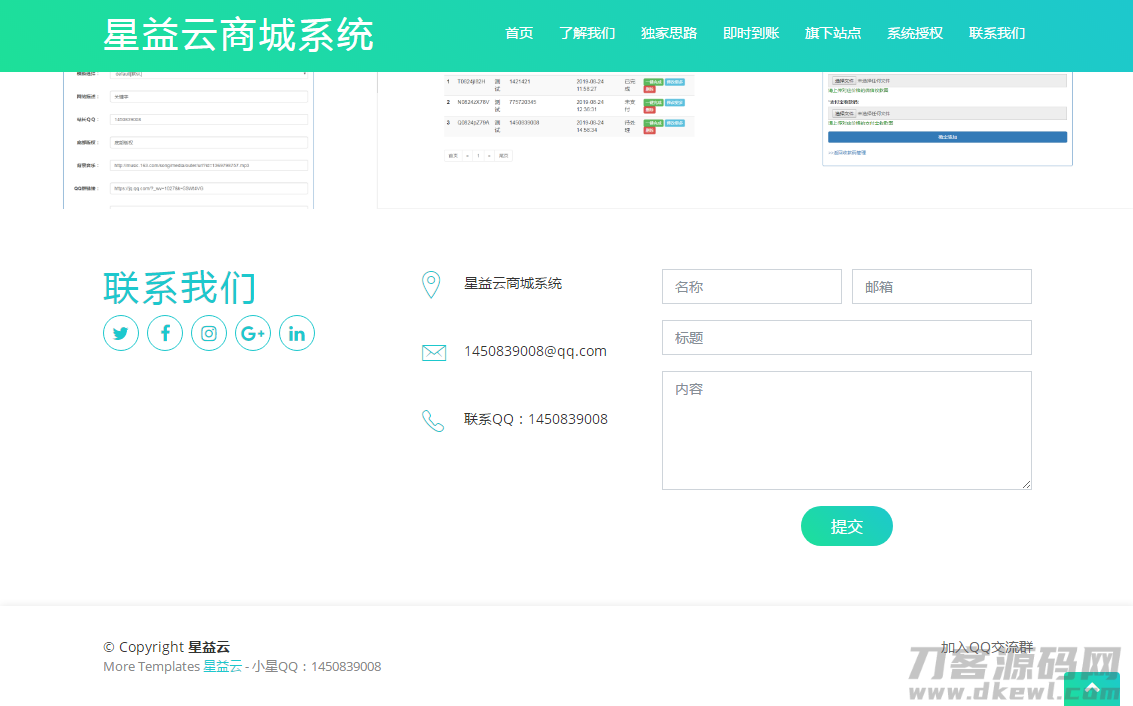Screen dimensions: 1133x706
Task: Click the 标题 title input box
Action: pos(846,337)
